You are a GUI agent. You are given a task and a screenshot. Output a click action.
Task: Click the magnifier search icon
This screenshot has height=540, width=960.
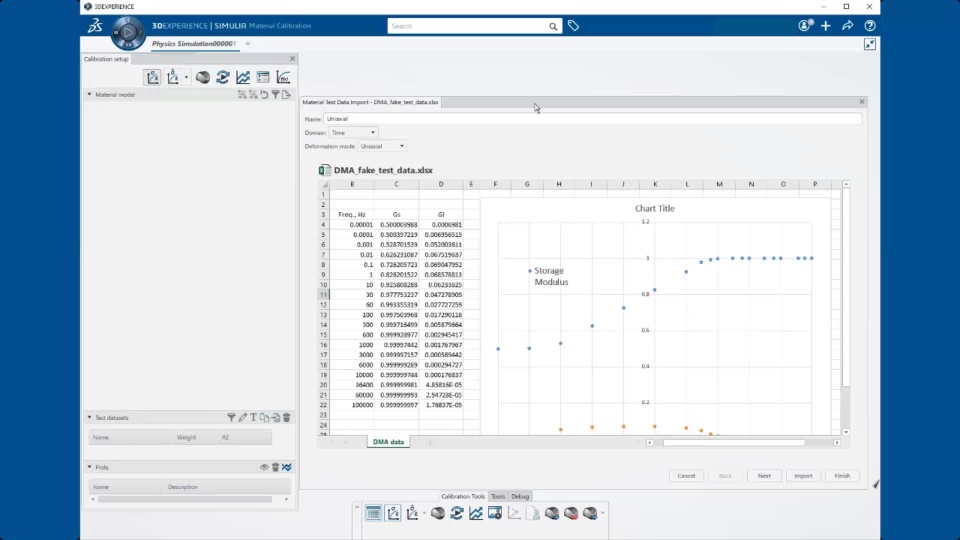(x=553, y=26)
